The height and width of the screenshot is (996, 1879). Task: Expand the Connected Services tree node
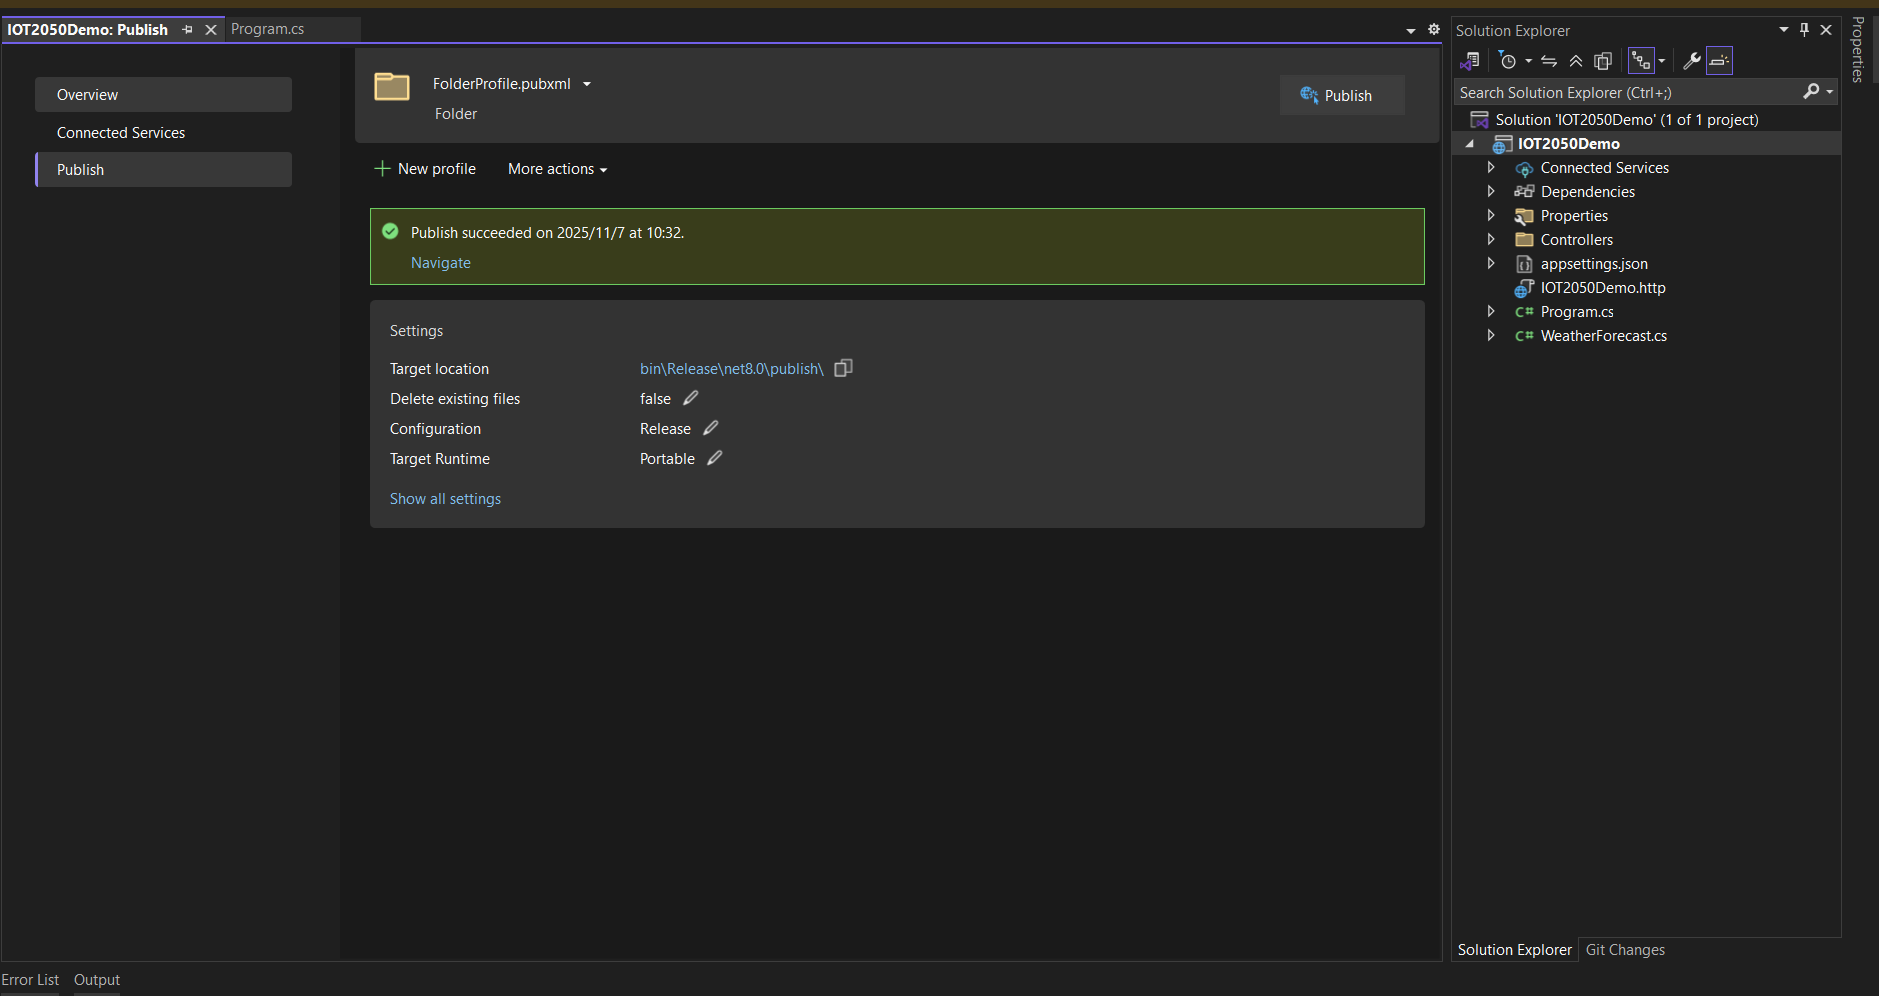pos(1491,168)
